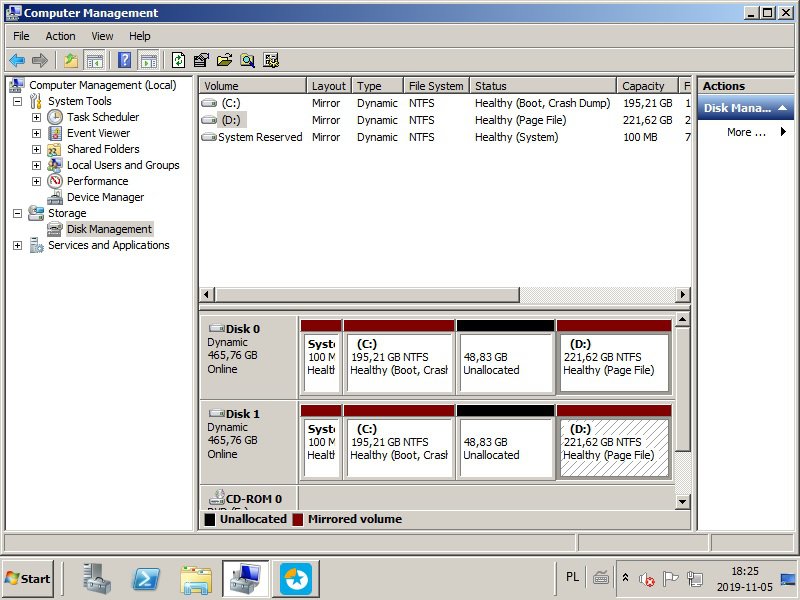The height and width of the screenshot is (600, 800).
Task: Sort by the Layout column header
Action: 329,86
